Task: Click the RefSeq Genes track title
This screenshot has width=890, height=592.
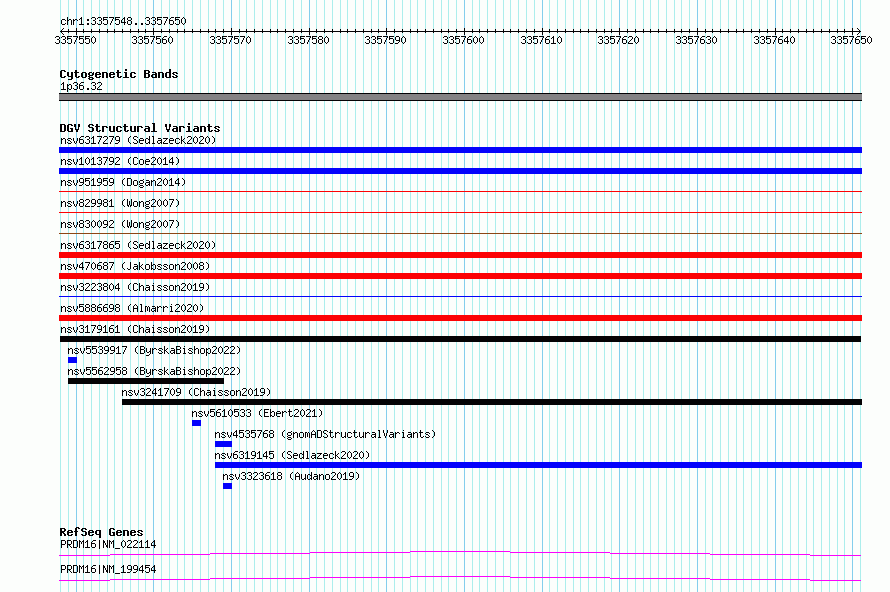Action: (x=101, y=532)
